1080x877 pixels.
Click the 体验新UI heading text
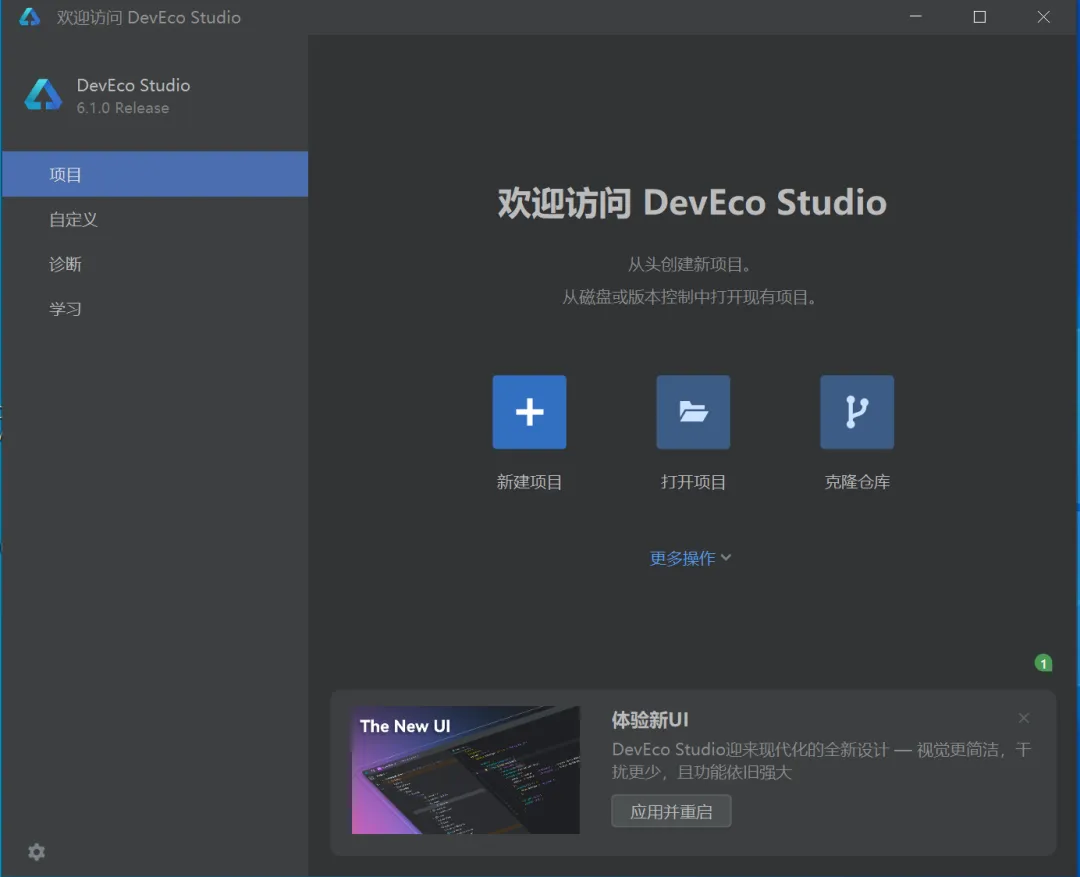[x=650, y=720]
